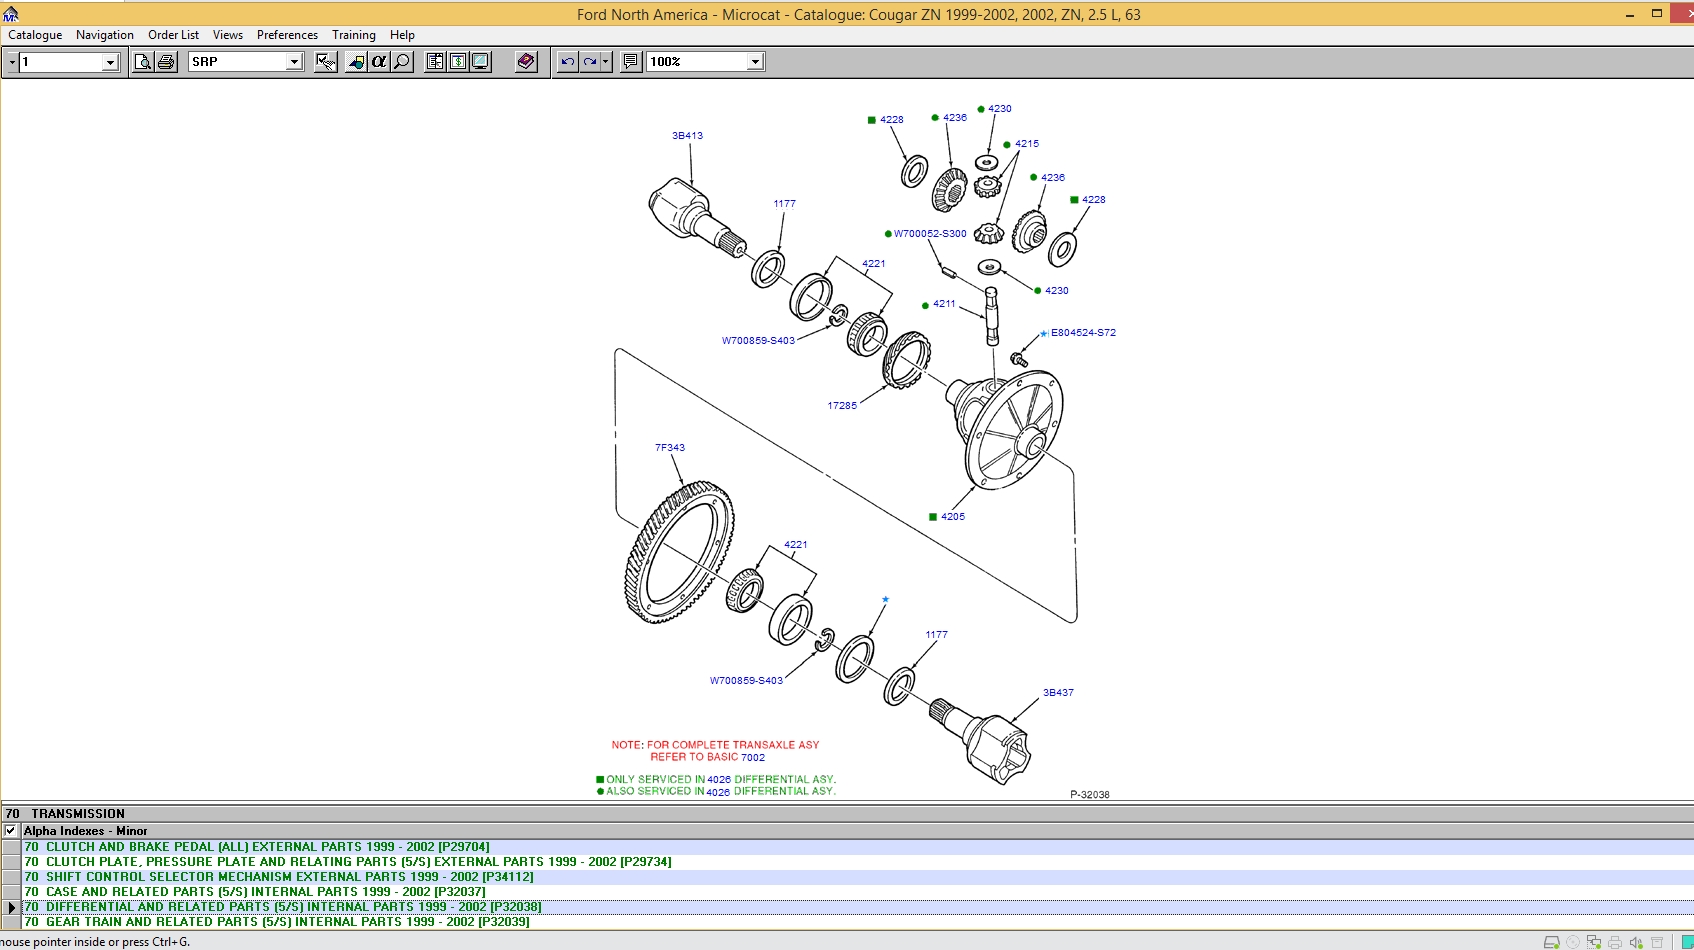Click part number 4211 pinion shaft label

pos(944,304)
